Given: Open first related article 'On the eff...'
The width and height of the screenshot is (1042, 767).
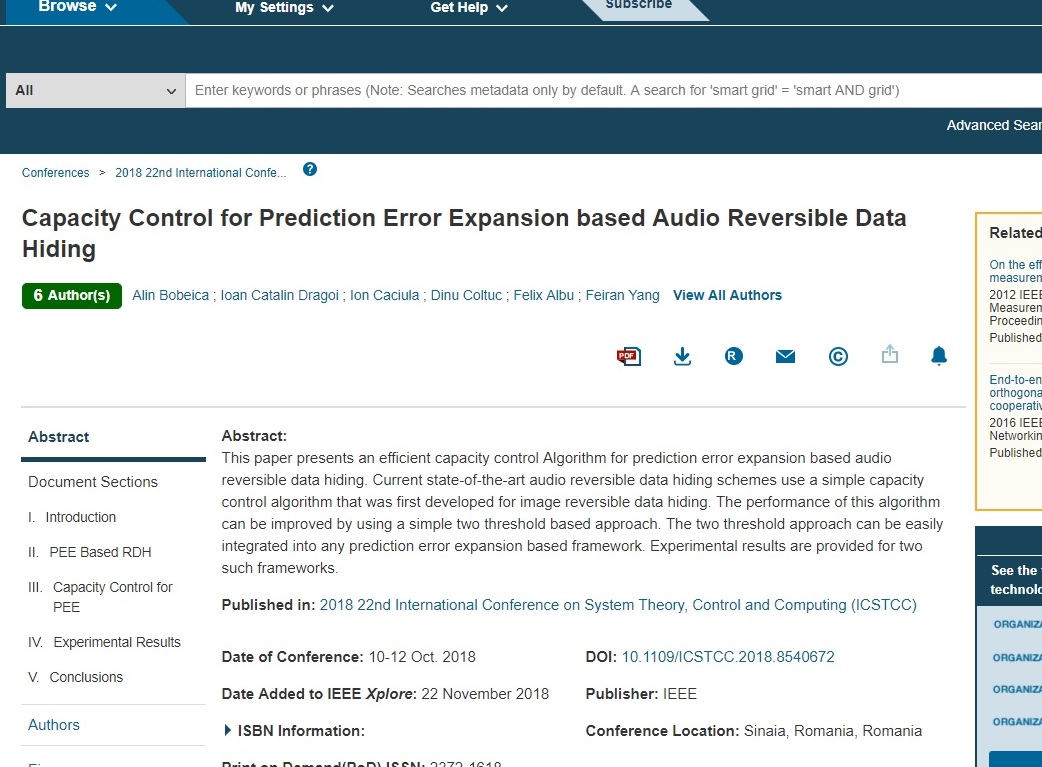Looking at the screenshot, I should tap(1015, 271).
